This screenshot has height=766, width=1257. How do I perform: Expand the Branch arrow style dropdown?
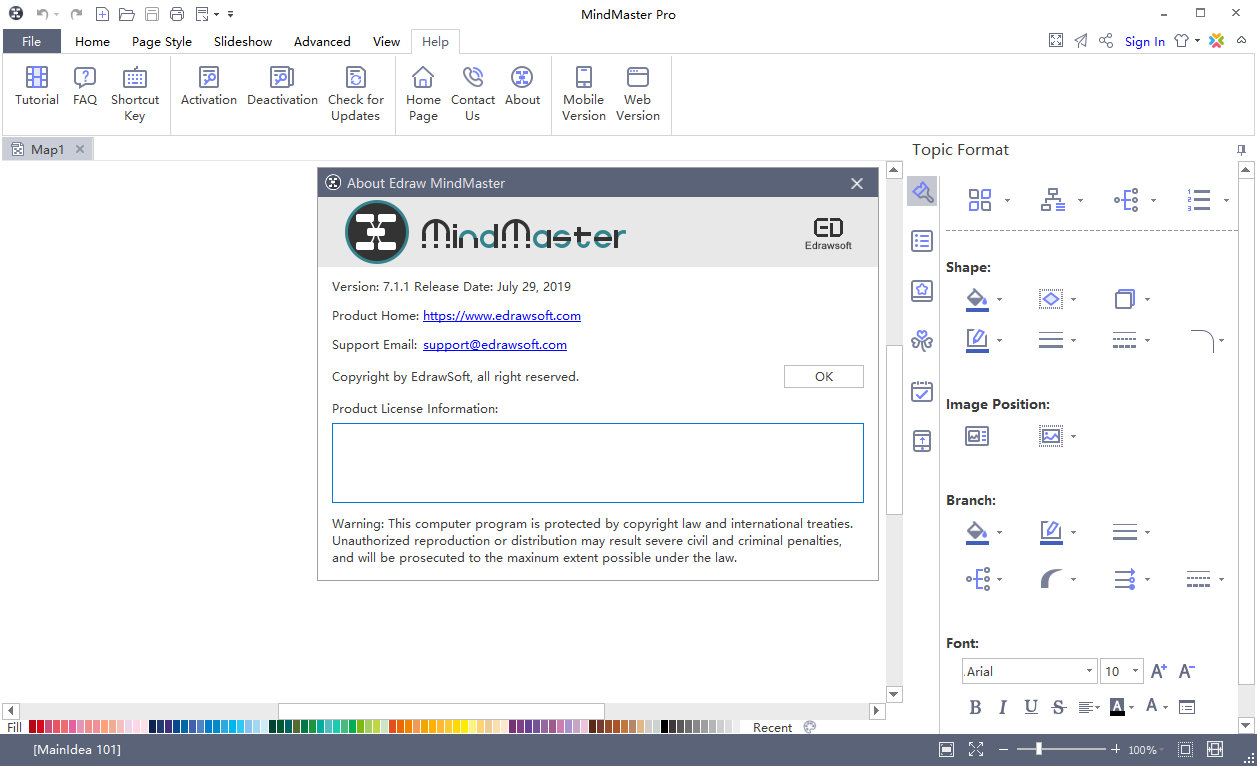pyautogui.click(x=1147, y=579)
